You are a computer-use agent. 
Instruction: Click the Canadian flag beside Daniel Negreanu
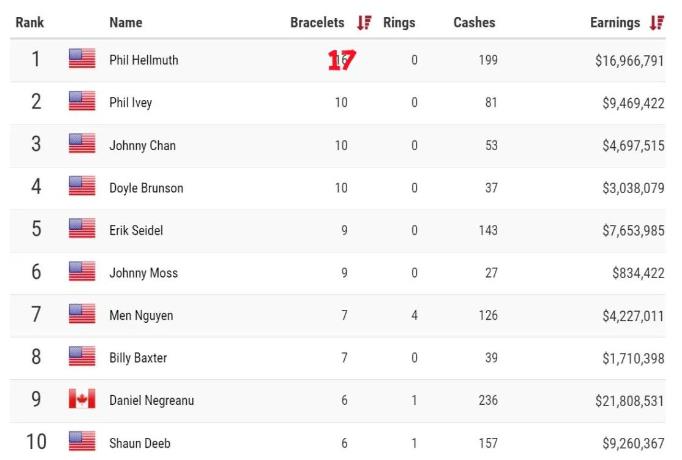[82, 400]
